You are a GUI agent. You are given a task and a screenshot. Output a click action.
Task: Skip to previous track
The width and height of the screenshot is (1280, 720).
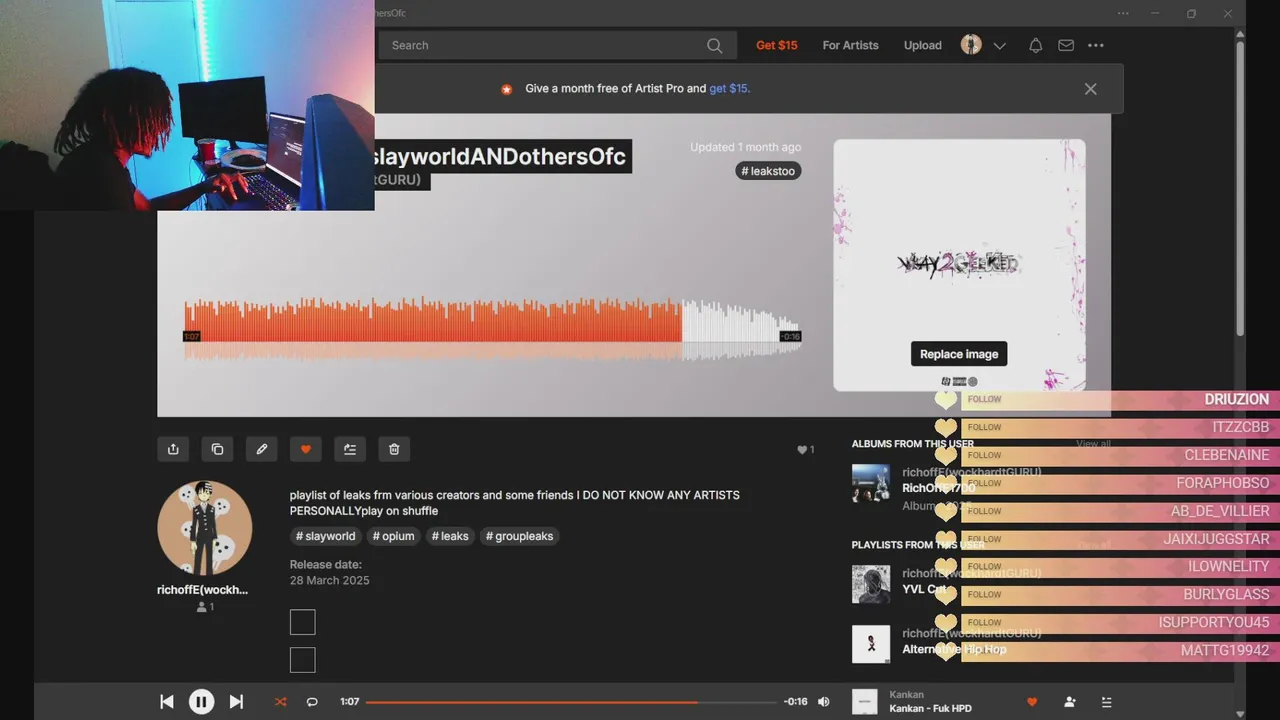tap(167, 702)
